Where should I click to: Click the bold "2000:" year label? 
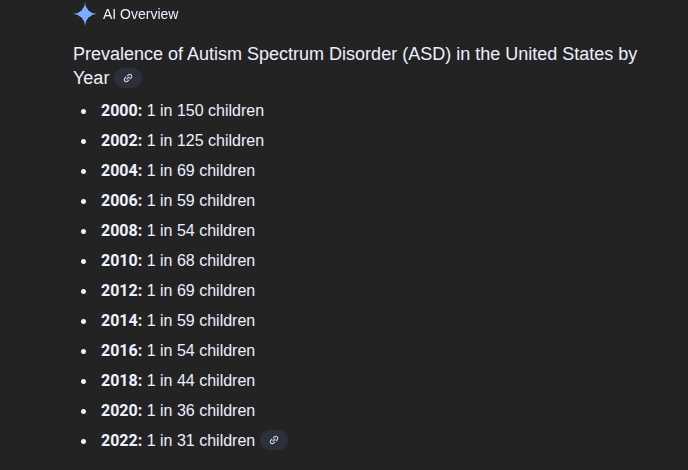tap(121, 110)
